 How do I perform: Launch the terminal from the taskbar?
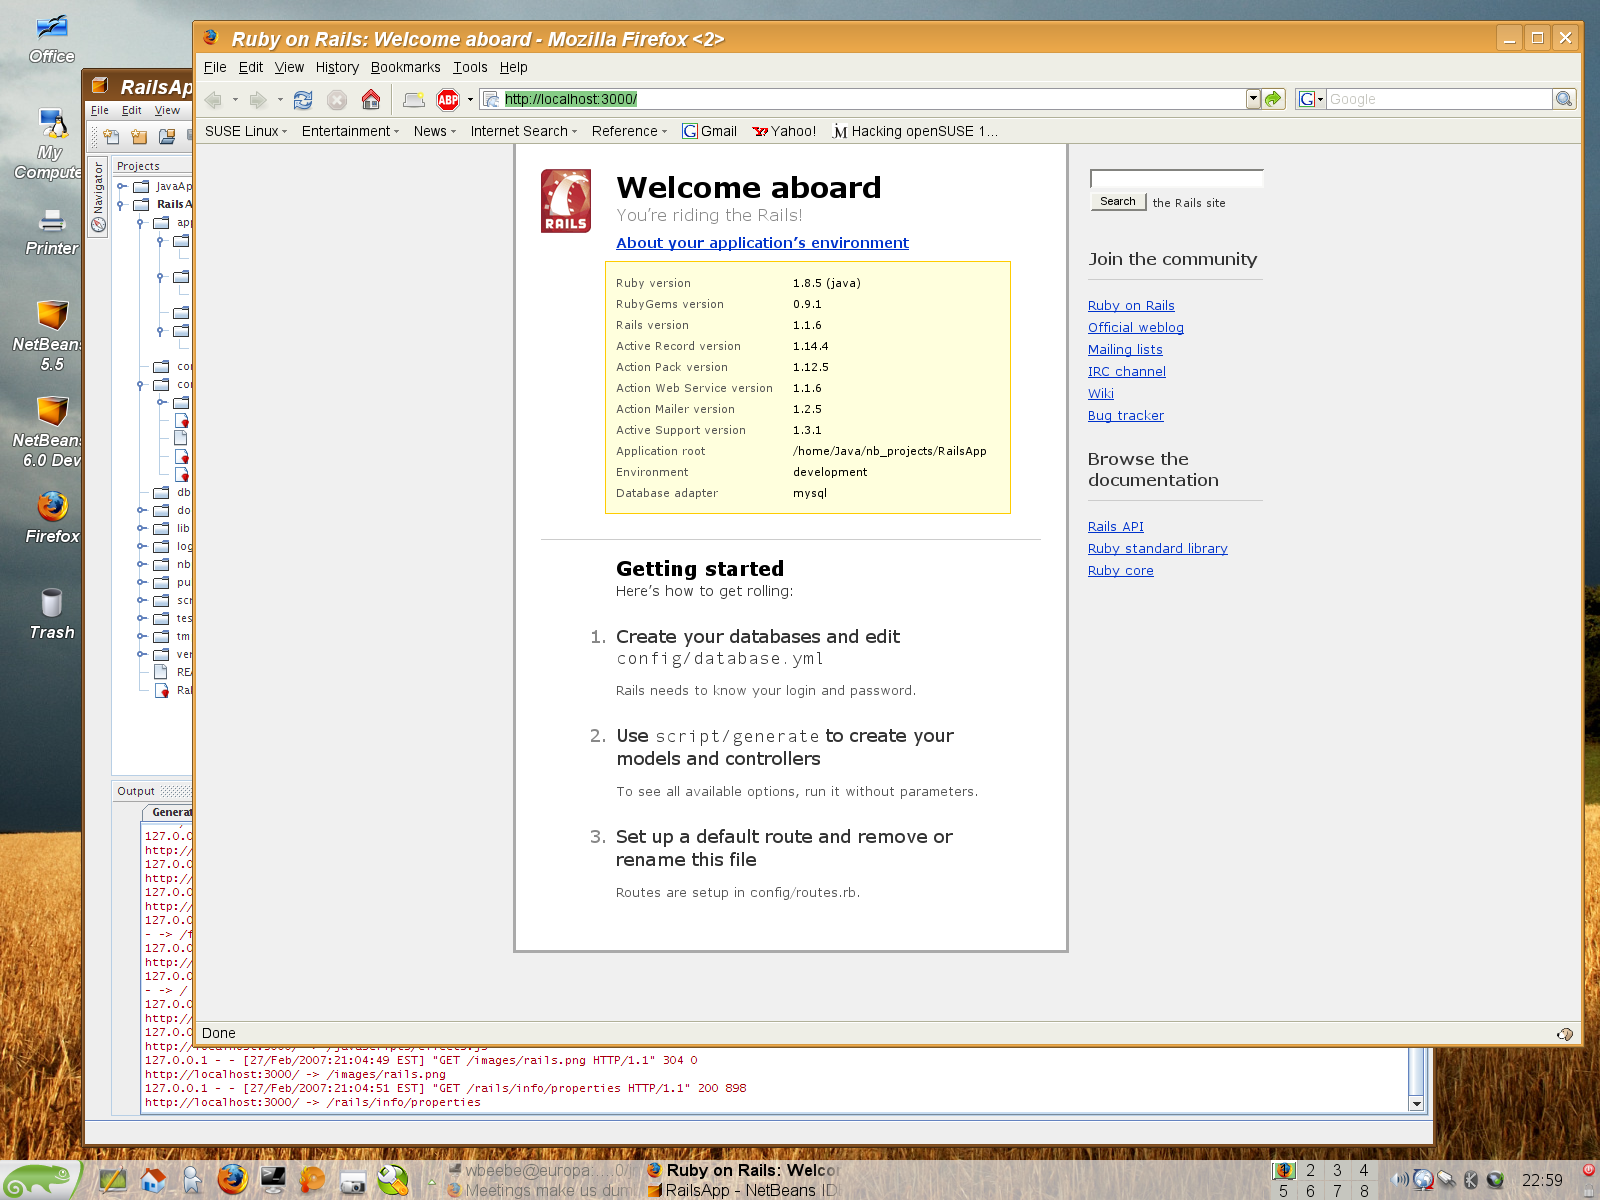pos(273,1180)
